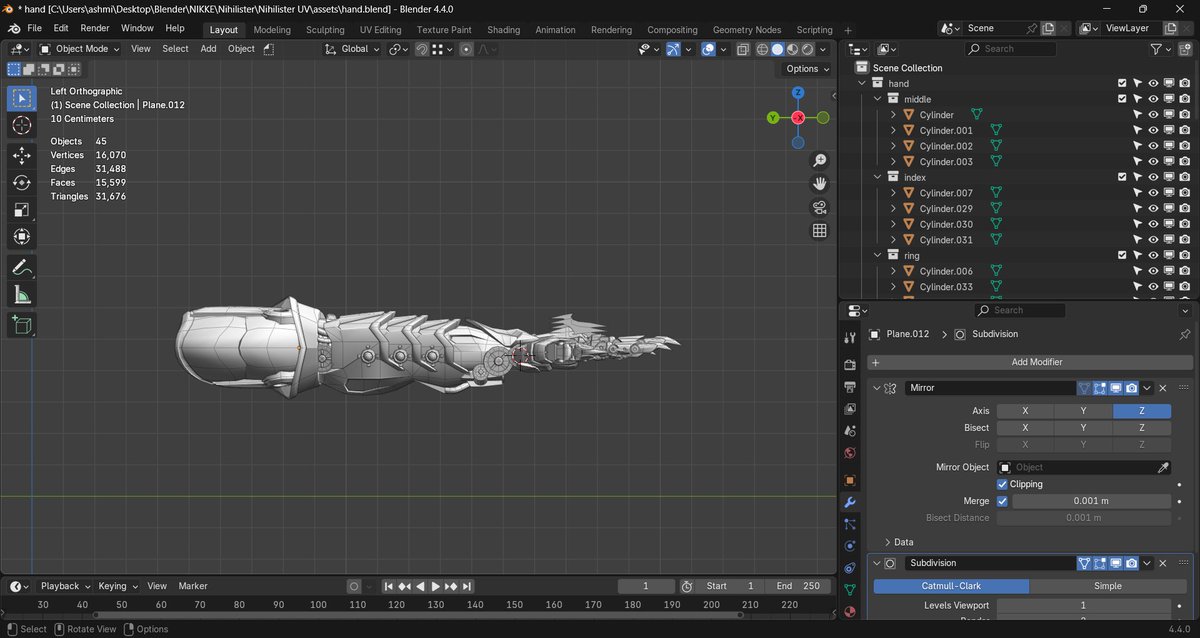Open the Keying dropdown in timeline

pos(118,586)
